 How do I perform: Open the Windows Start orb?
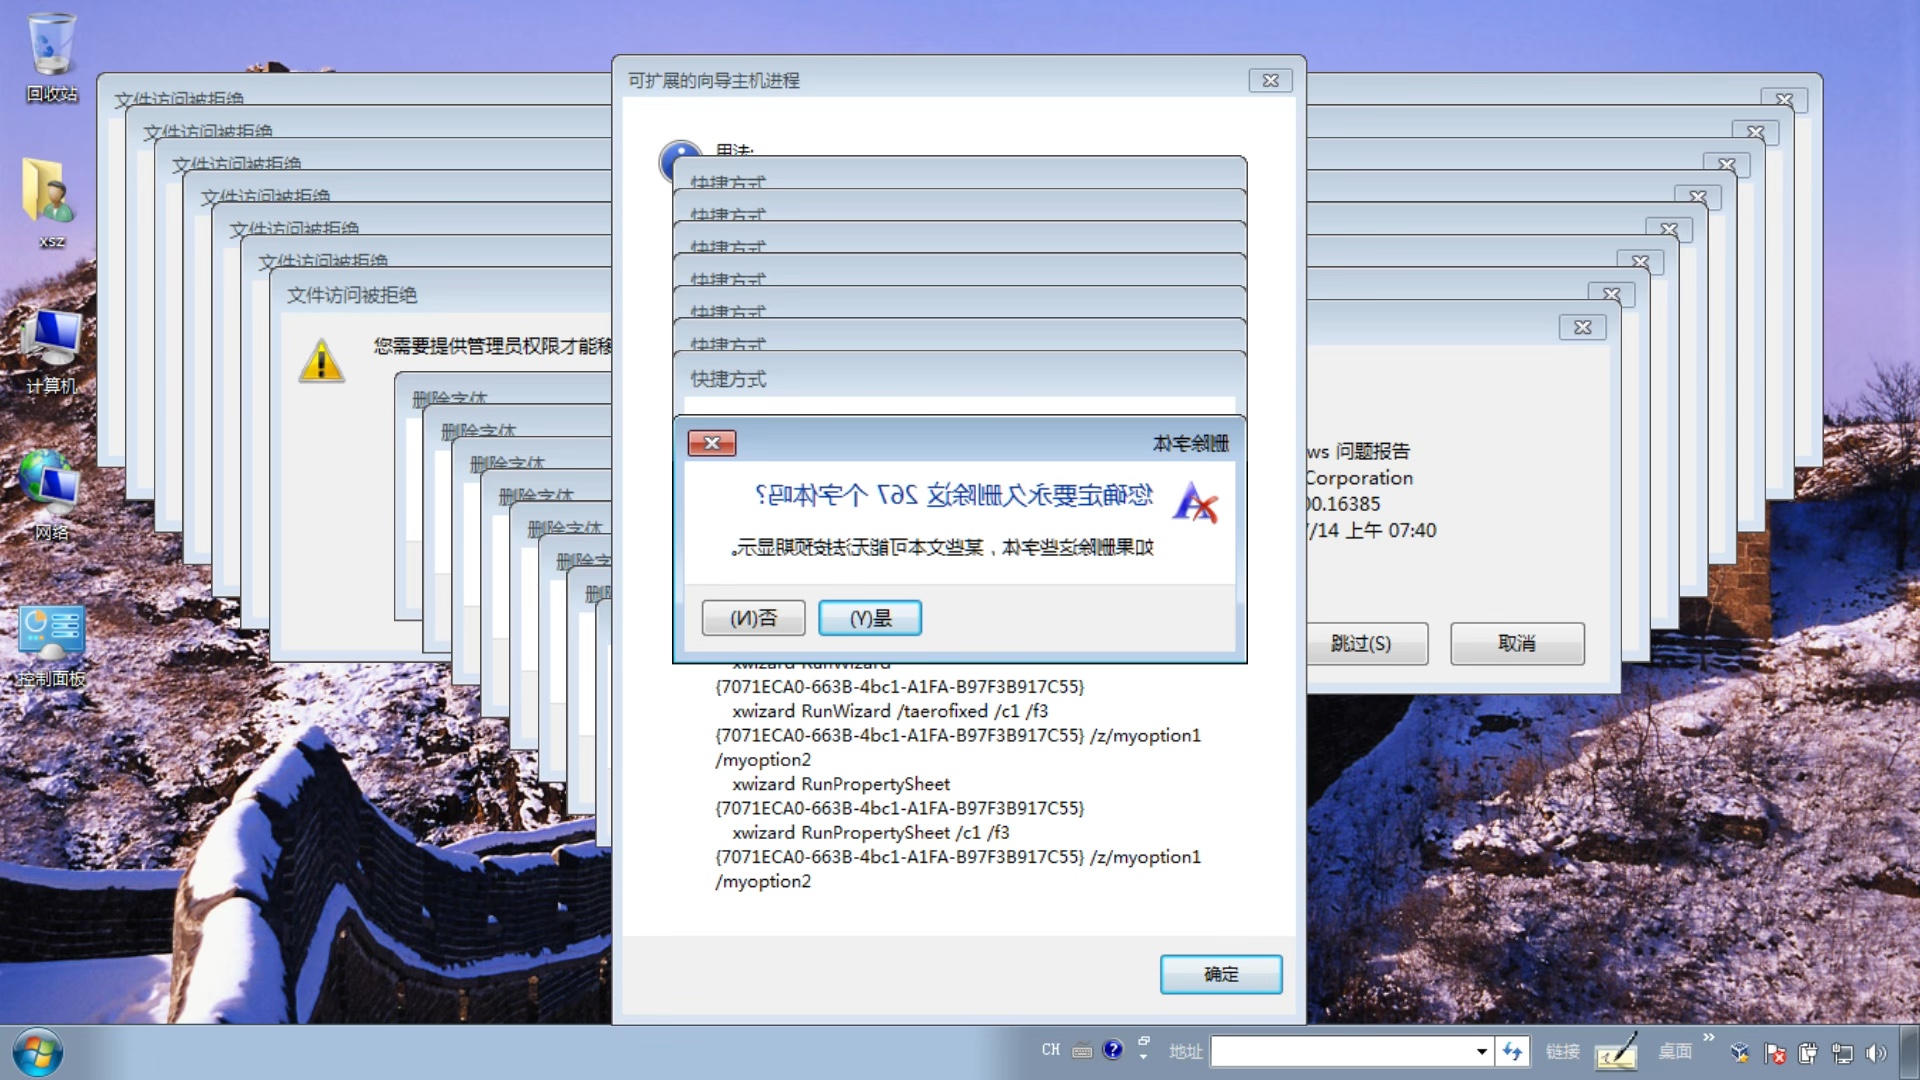point(38,1052)
